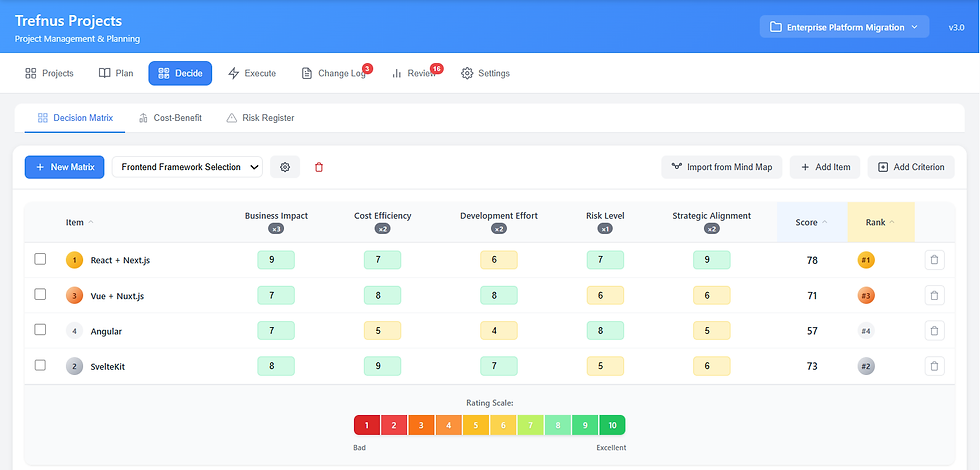Select the Vue + Nuxt.js row checkbox

click(x=40, y=294)
